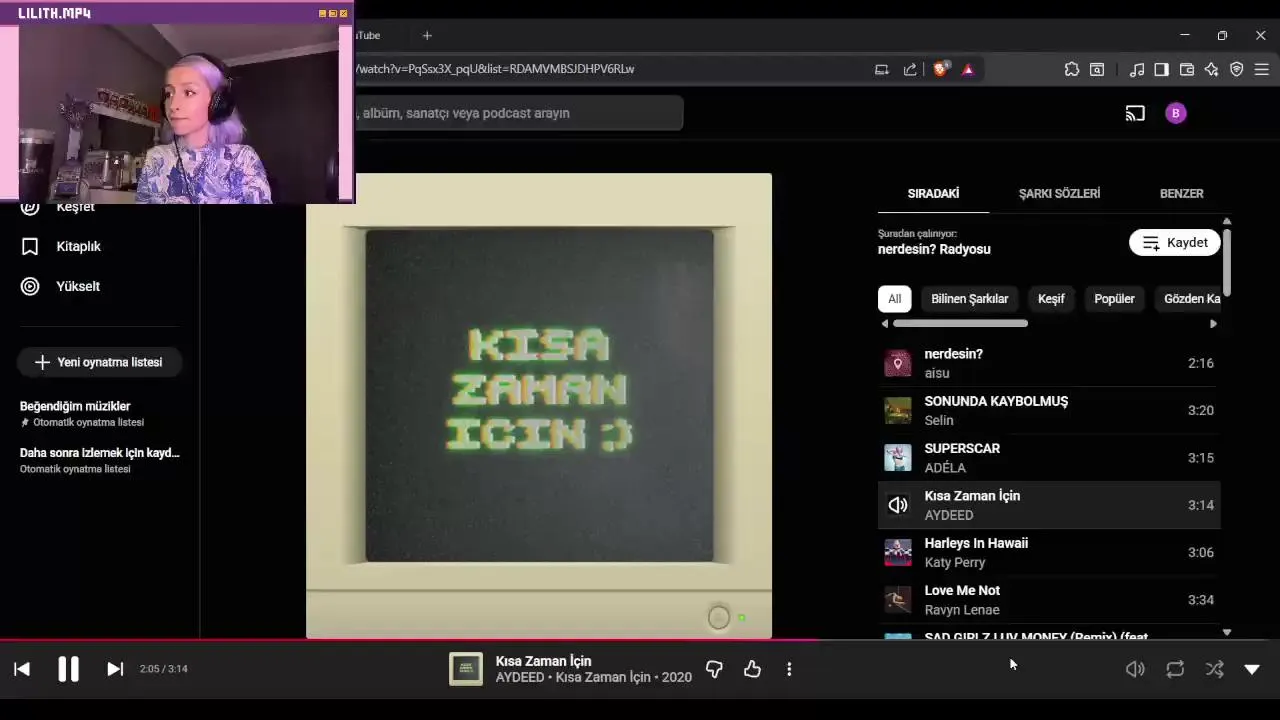Click speaker icon on playing queue item
Viewport: 1280px width, 720px height.
coord(898,505)
